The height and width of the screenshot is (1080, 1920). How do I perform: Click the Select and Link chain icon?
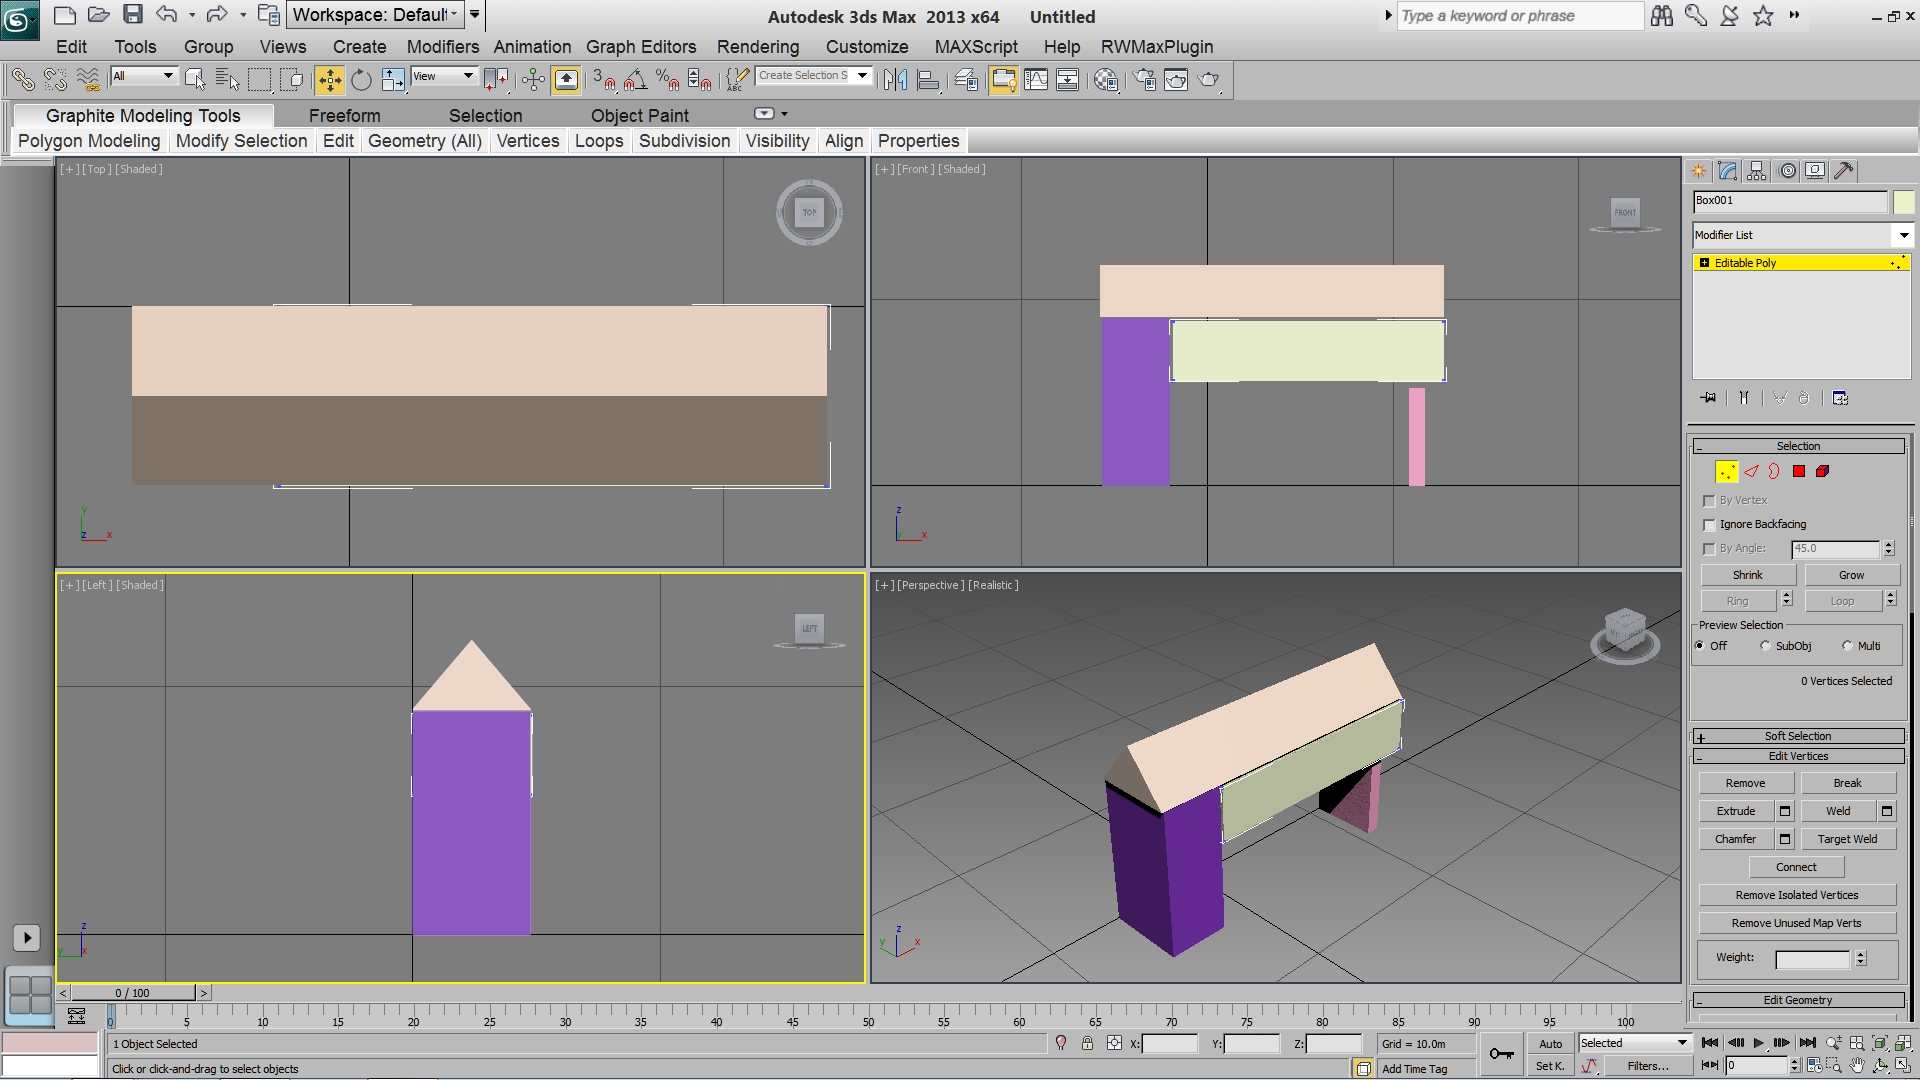point(22,80)
